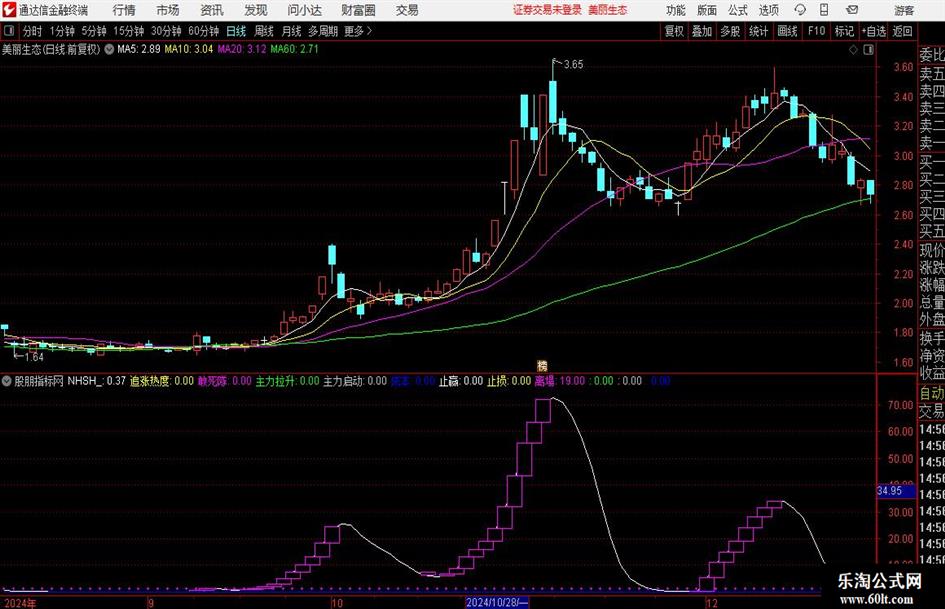Click the 1.64 low price label
This screenshot has height=609, width=945.
pyautogui.click(x=34, y=357)
